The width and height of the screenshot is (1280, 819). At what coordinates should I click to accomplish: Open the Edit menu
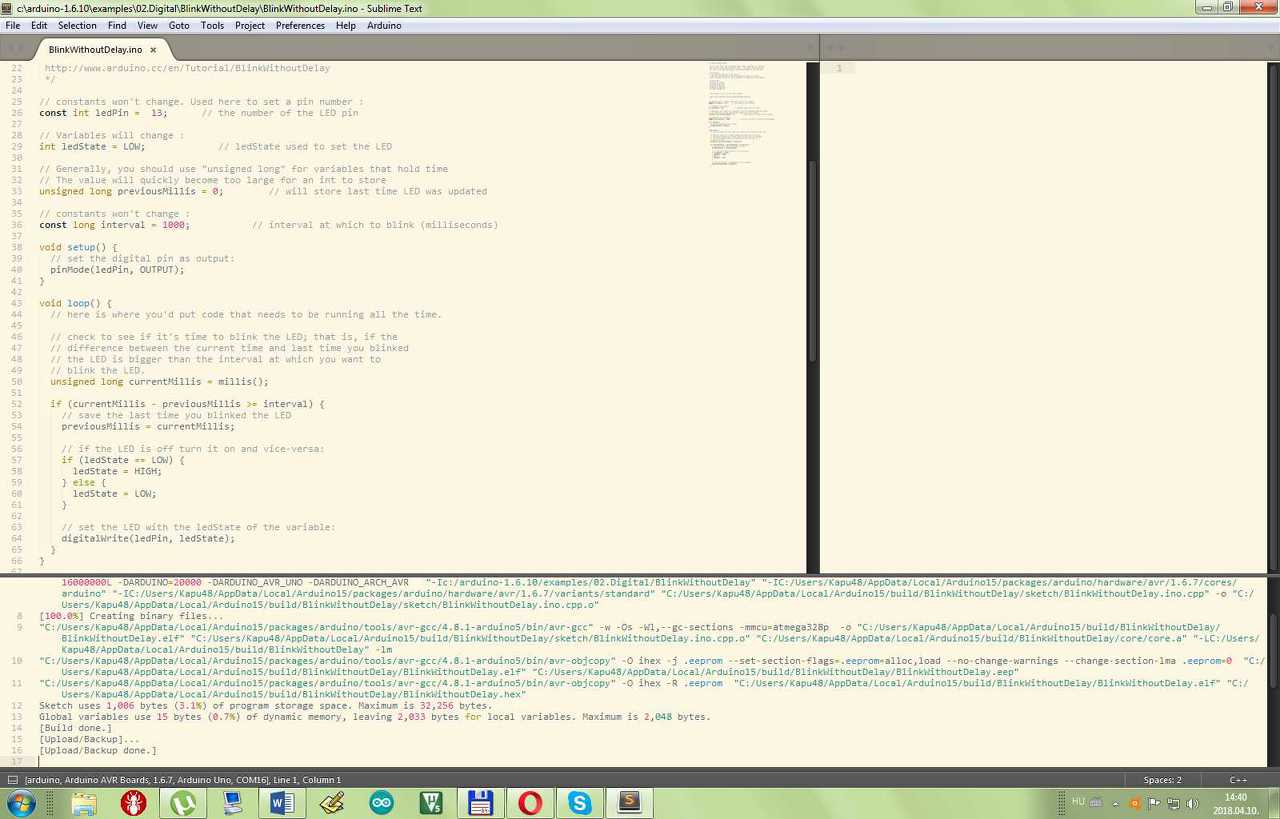(x=39, y=25)
